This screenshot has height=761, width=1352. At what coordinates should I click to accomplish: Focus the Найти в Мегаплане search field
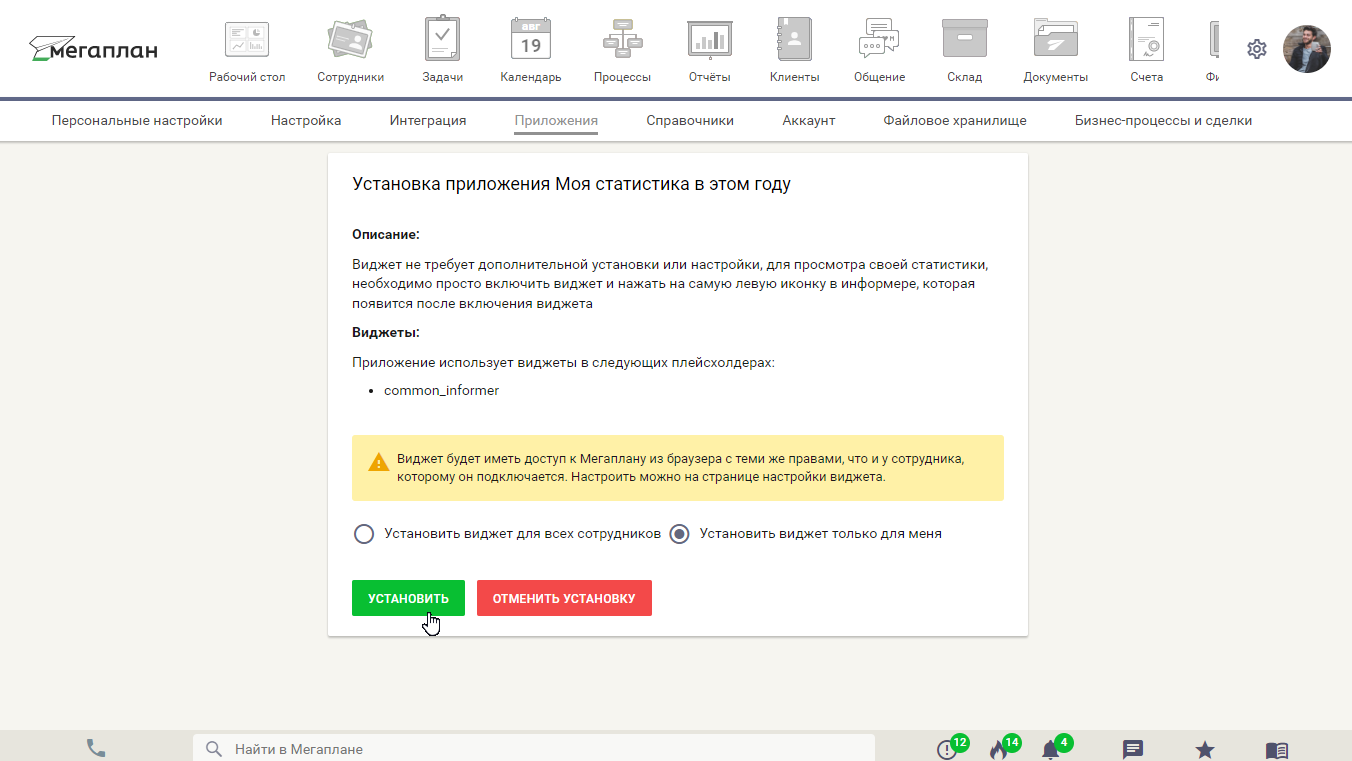click(534, 748)
